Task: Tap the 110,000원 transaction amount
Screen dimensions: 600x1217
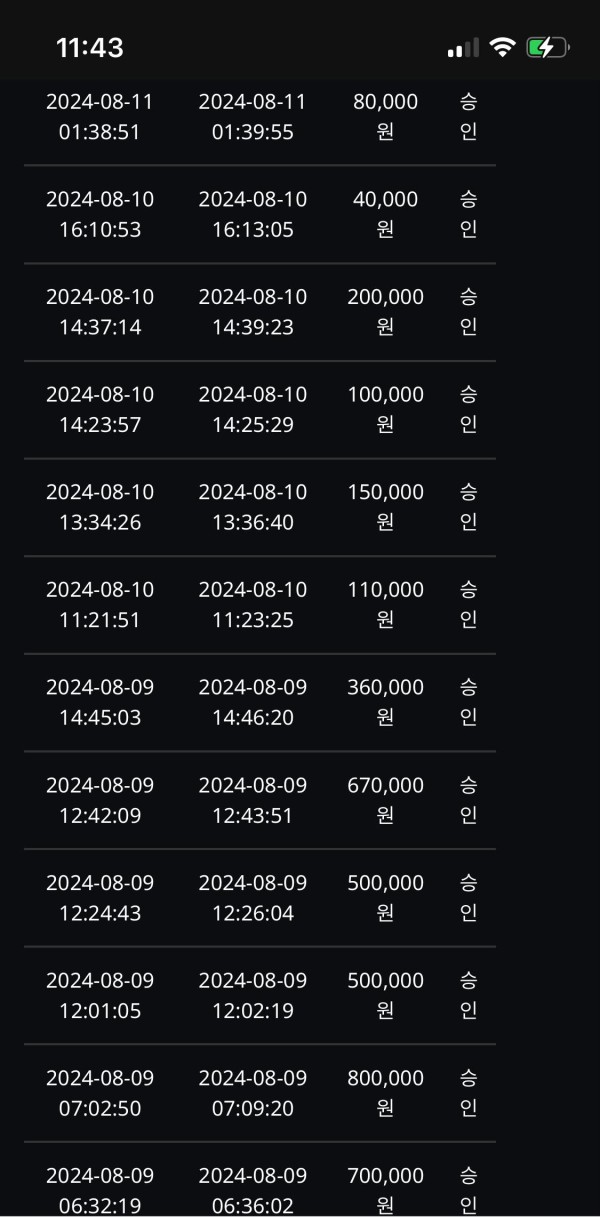Action: click(385, 605)
